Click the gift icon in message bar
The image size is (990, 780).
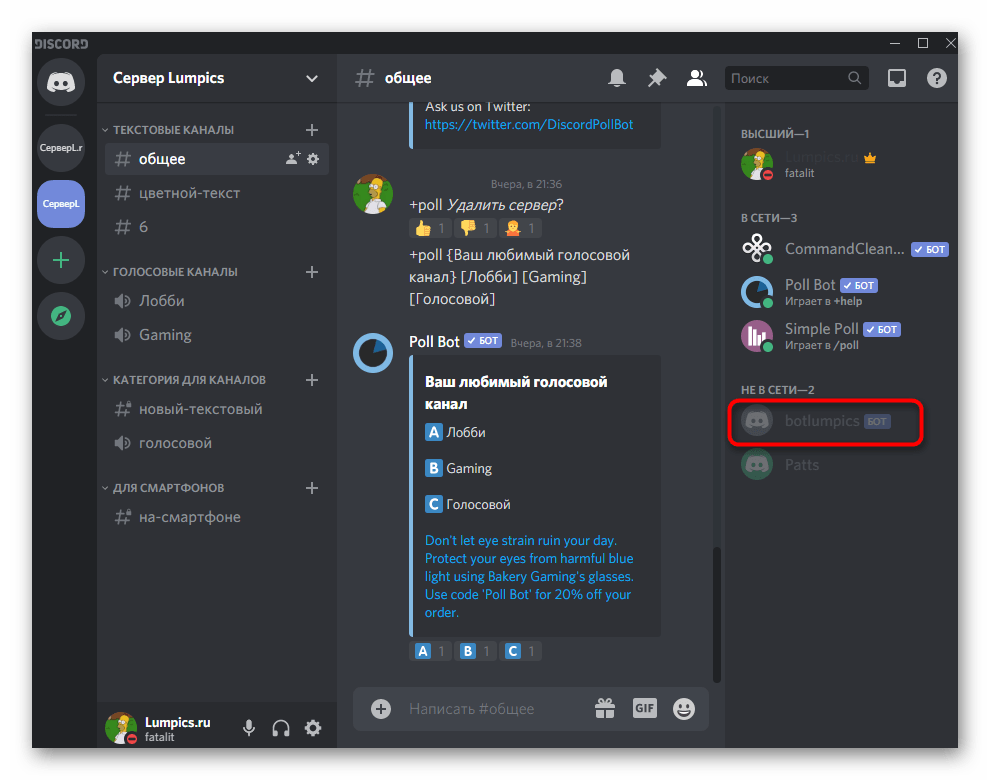click(x=605, y=708)
